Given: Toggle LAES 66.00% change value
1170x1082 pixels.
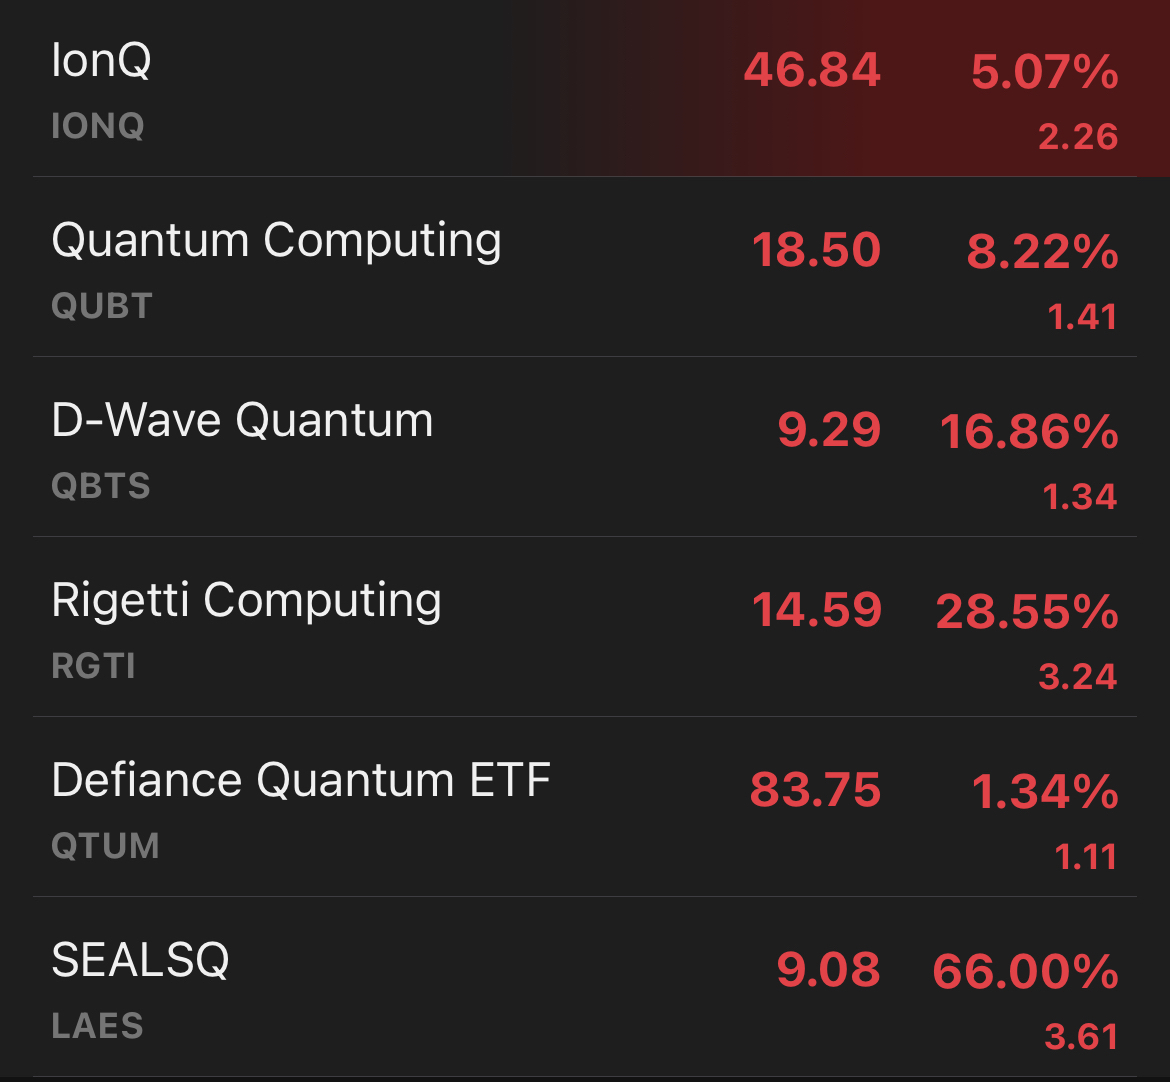Looking at the screenshot, I should (1025, 972).
